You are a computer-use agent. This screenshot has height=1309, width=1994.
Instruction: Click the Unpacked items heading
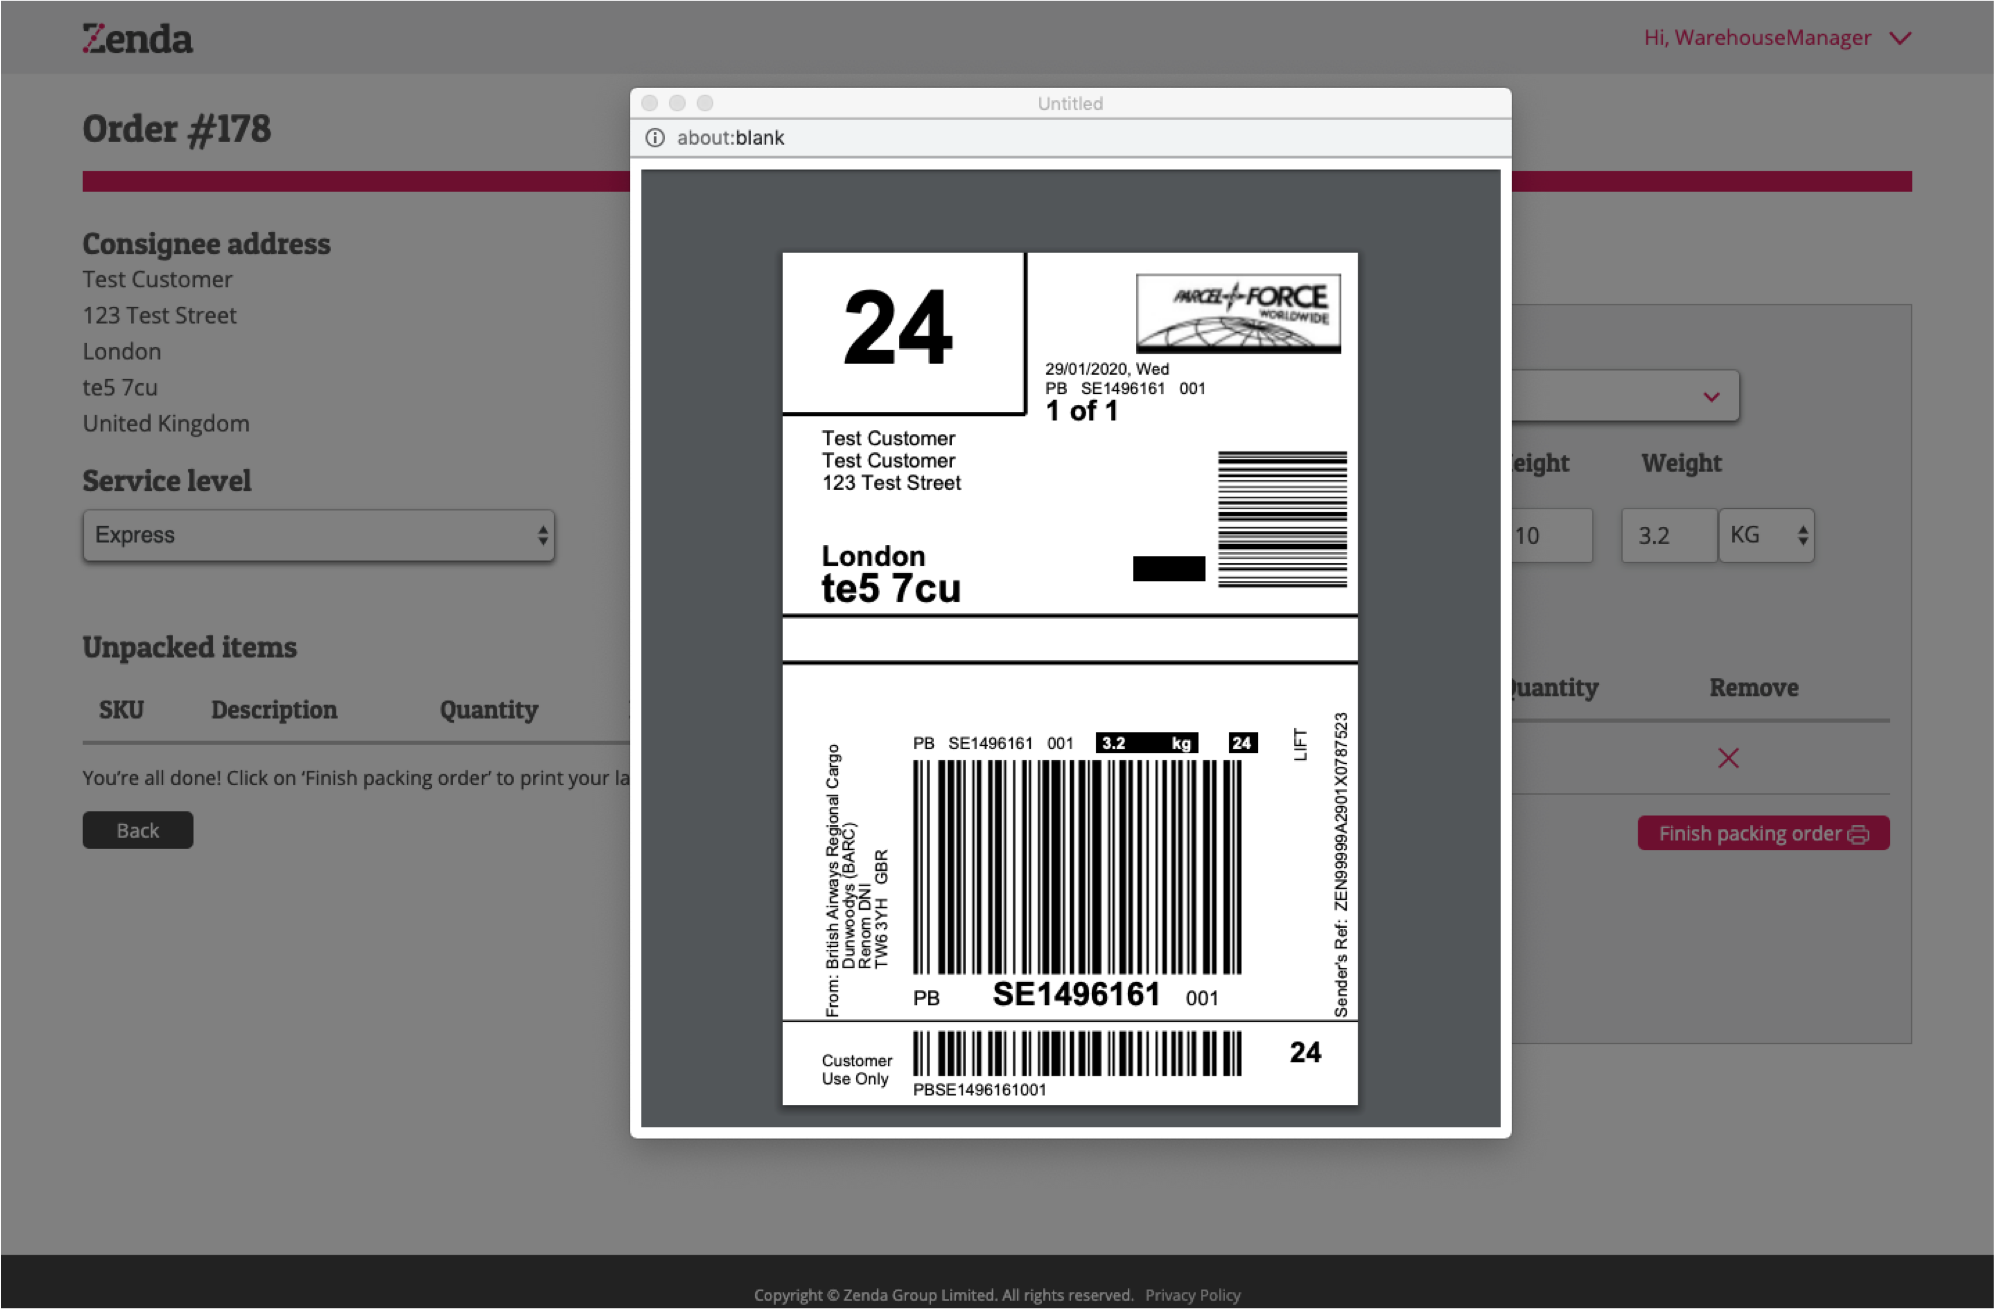(x=190, y=647)
